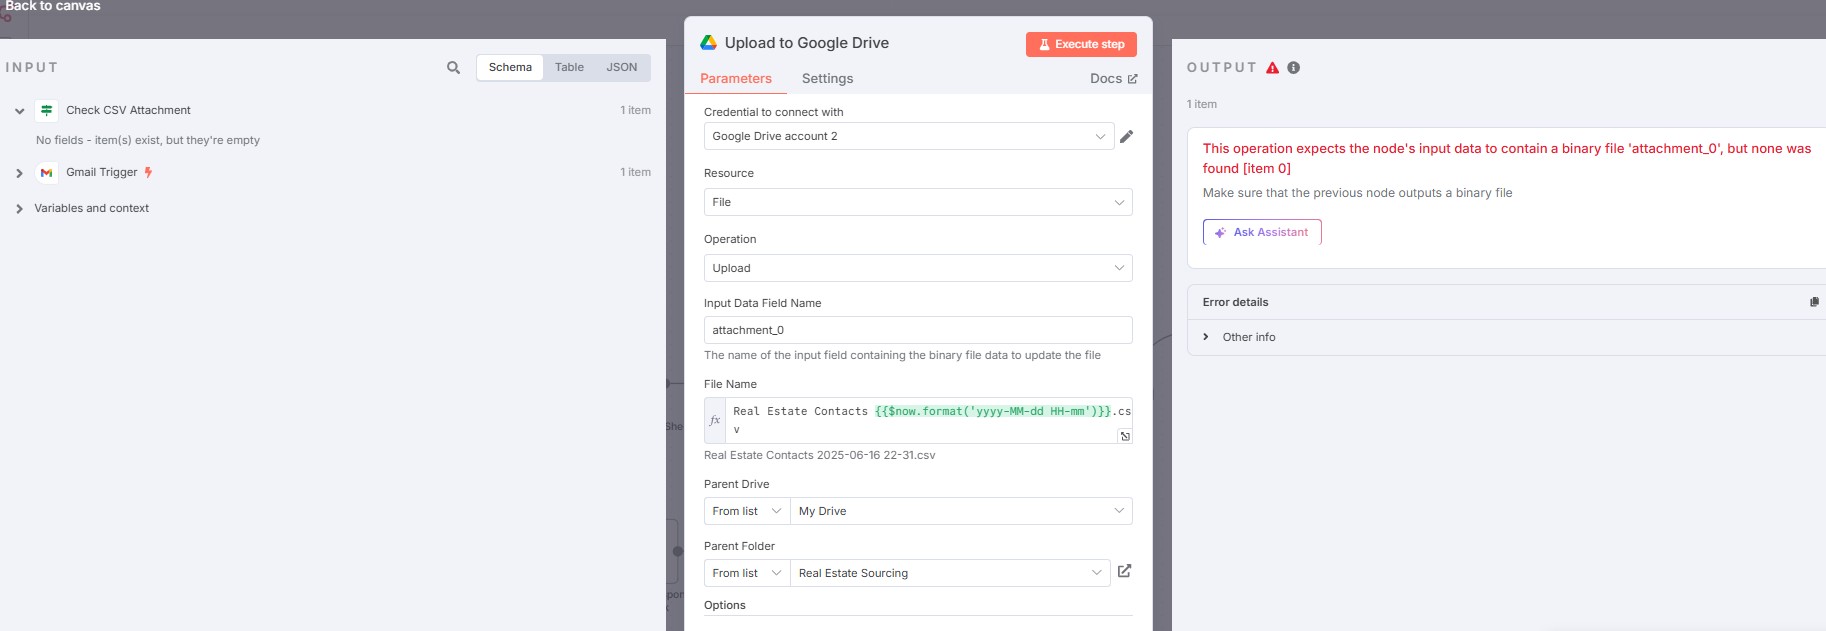Copy error details with the copy icon
The width and height of the screenshot is (1826, 631).
1814,302
